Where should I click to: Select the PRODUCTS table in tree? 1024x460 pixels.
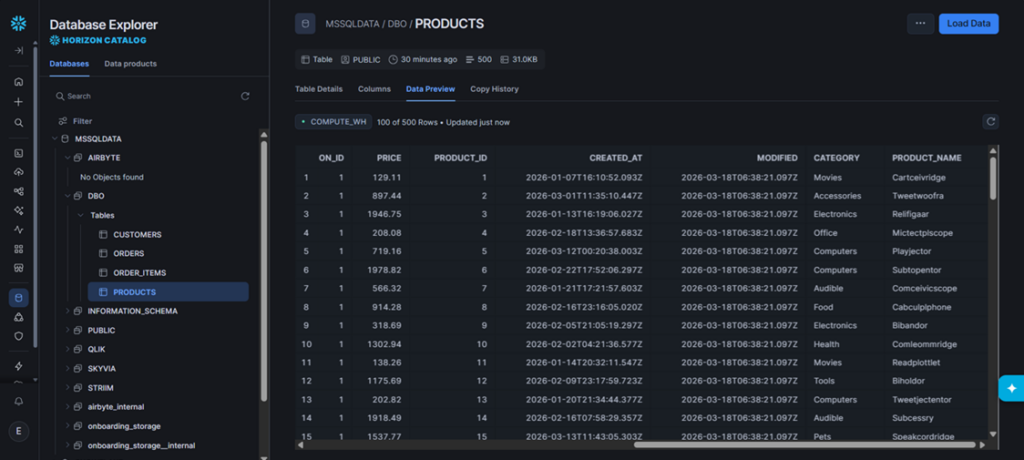point(168,292)
